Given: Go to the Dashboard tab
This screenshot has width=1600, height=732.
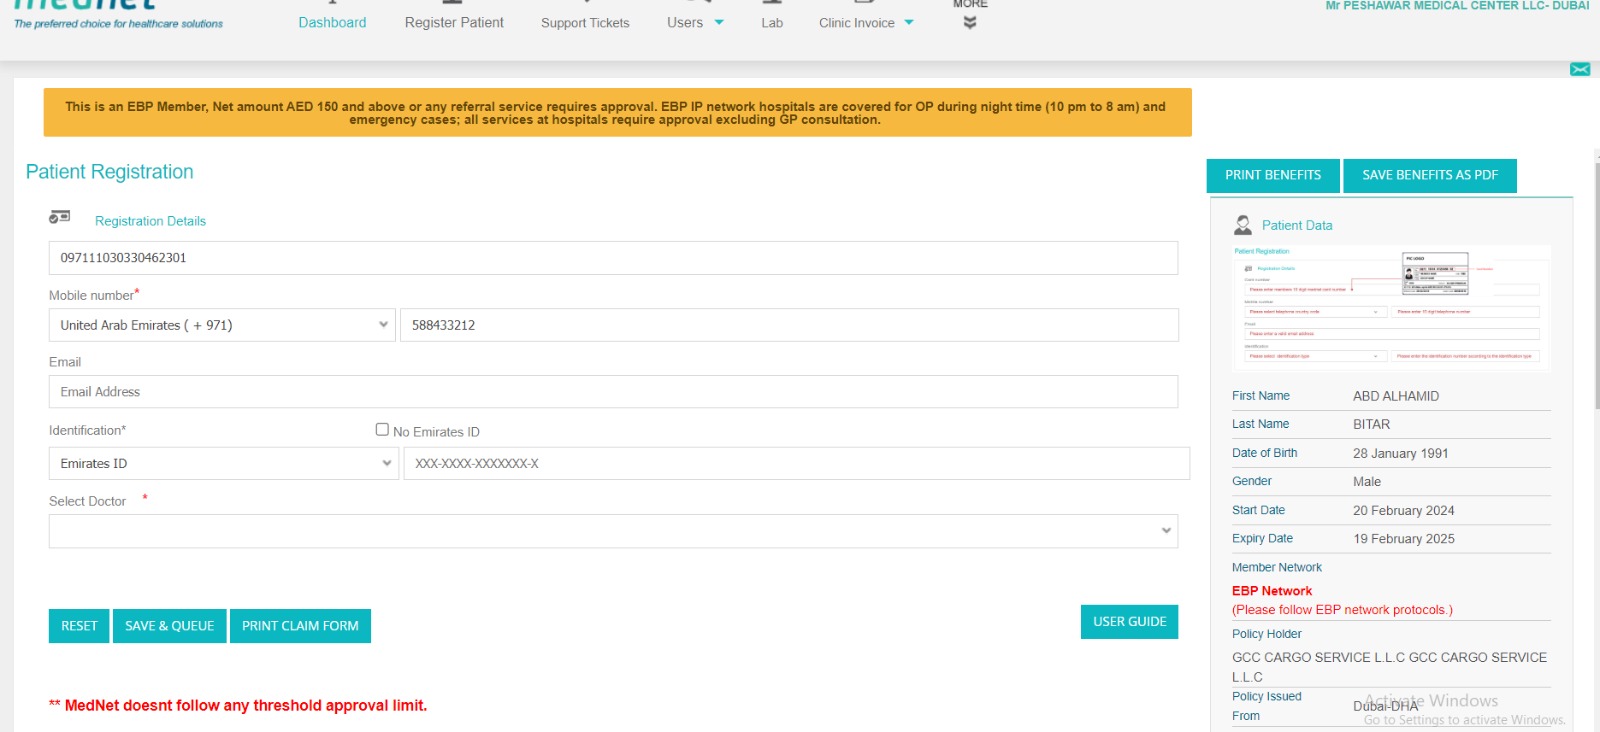Looking at the screenshot, I should coord(332,23).
